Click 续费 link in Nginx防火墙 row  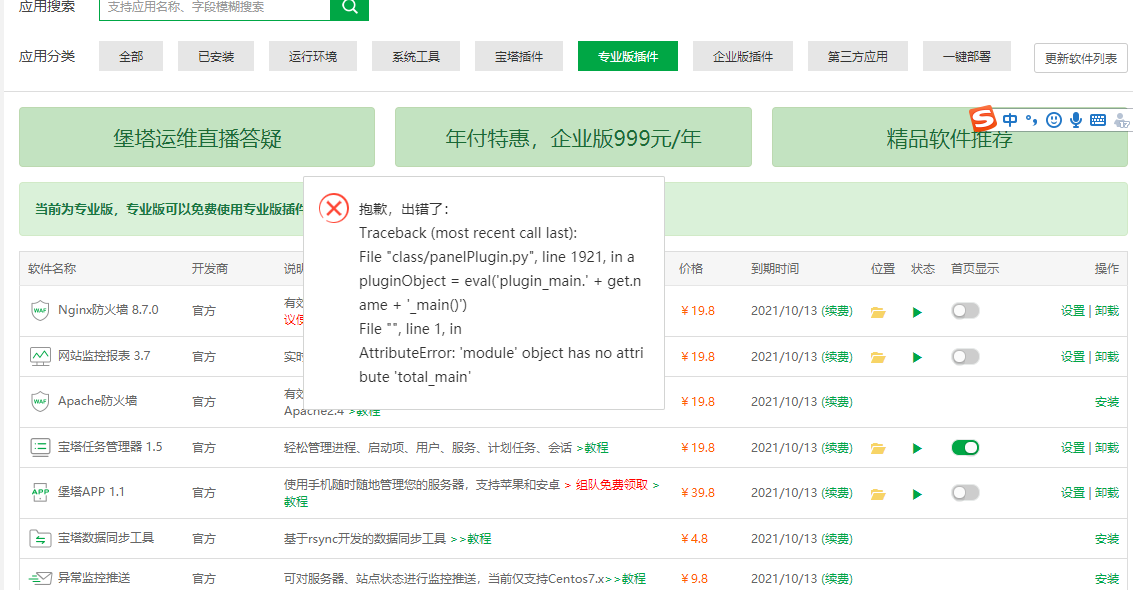pyautogui.click(x=837, y=311)
